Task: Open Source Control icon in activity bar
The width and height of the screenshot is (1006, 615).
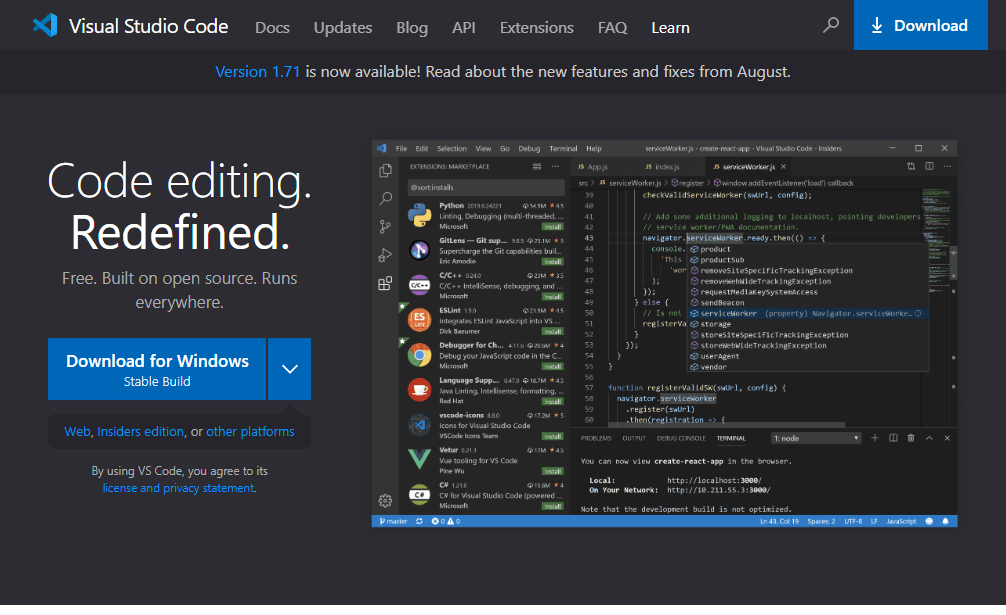Action: (x=385, y=226)
